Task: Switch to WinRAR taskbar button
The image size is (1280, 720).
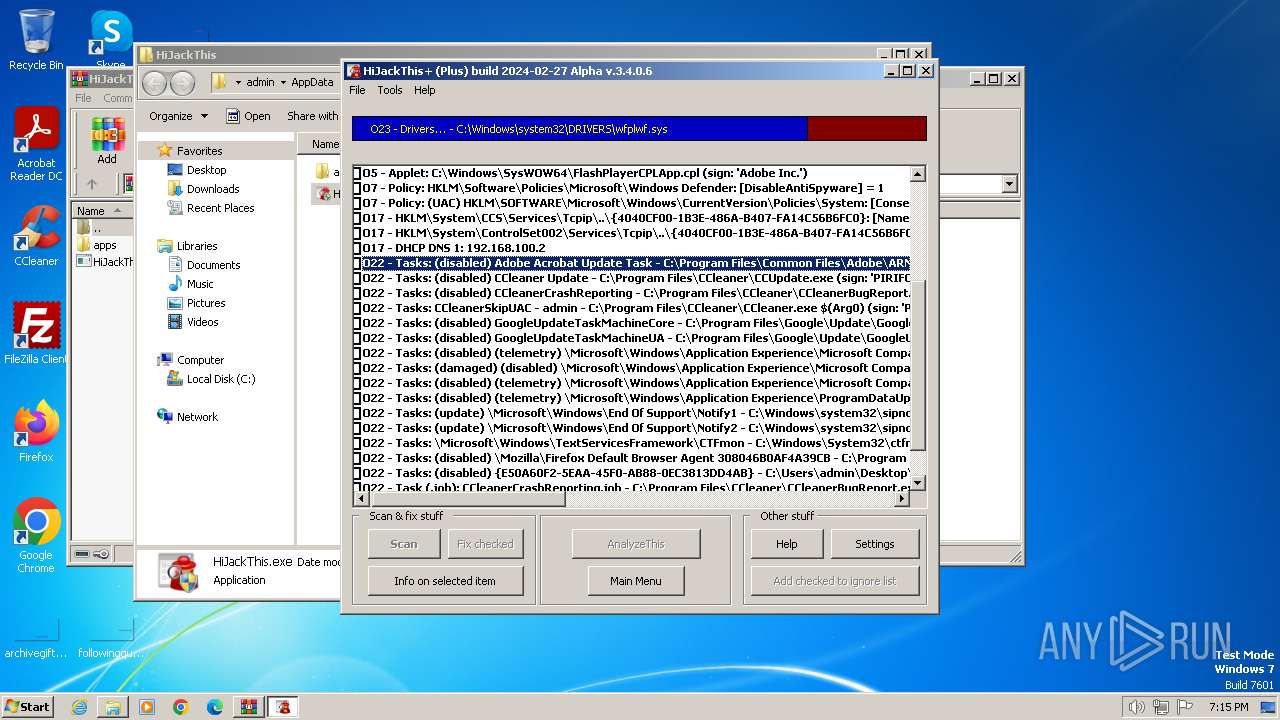Action: pos(249,706)
